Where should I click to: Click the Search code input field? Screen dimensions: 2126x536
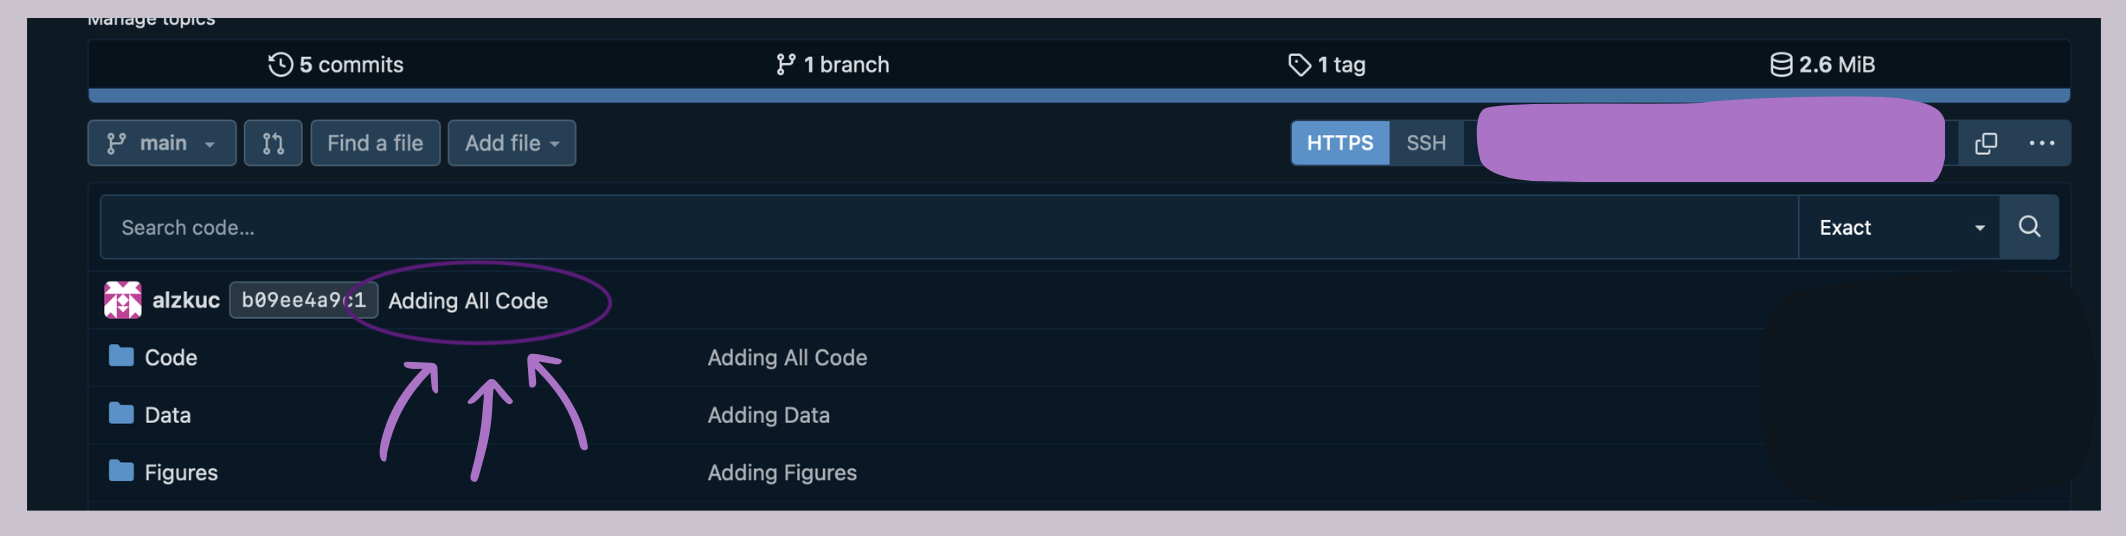948,227
